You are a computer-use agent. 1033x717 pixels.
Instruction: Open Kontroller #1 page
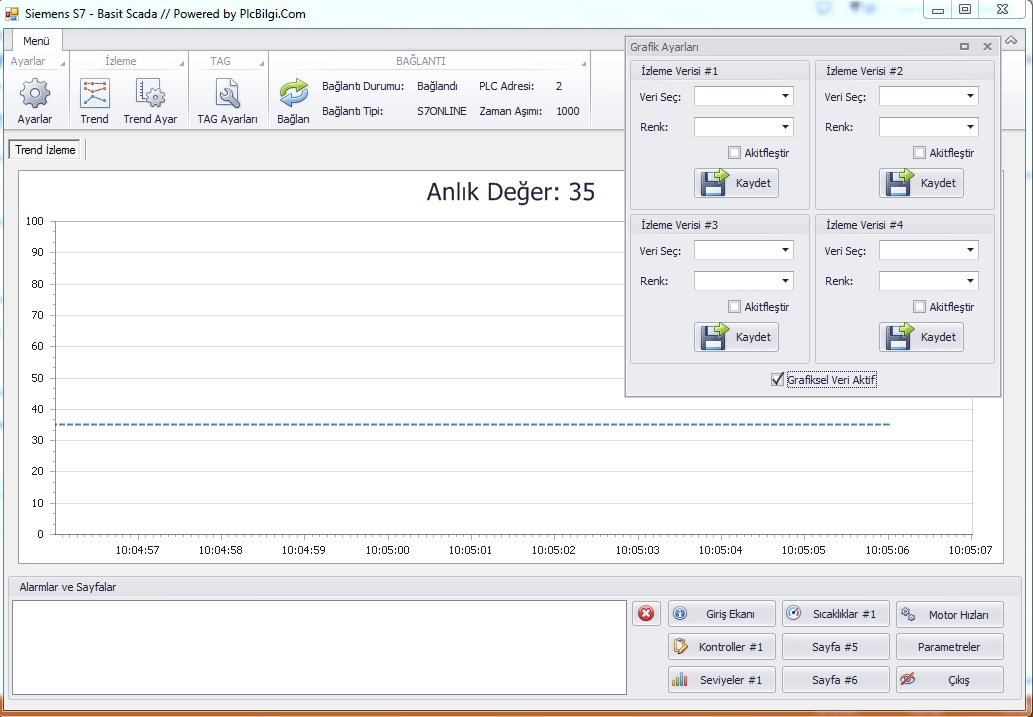coord(721,647)
